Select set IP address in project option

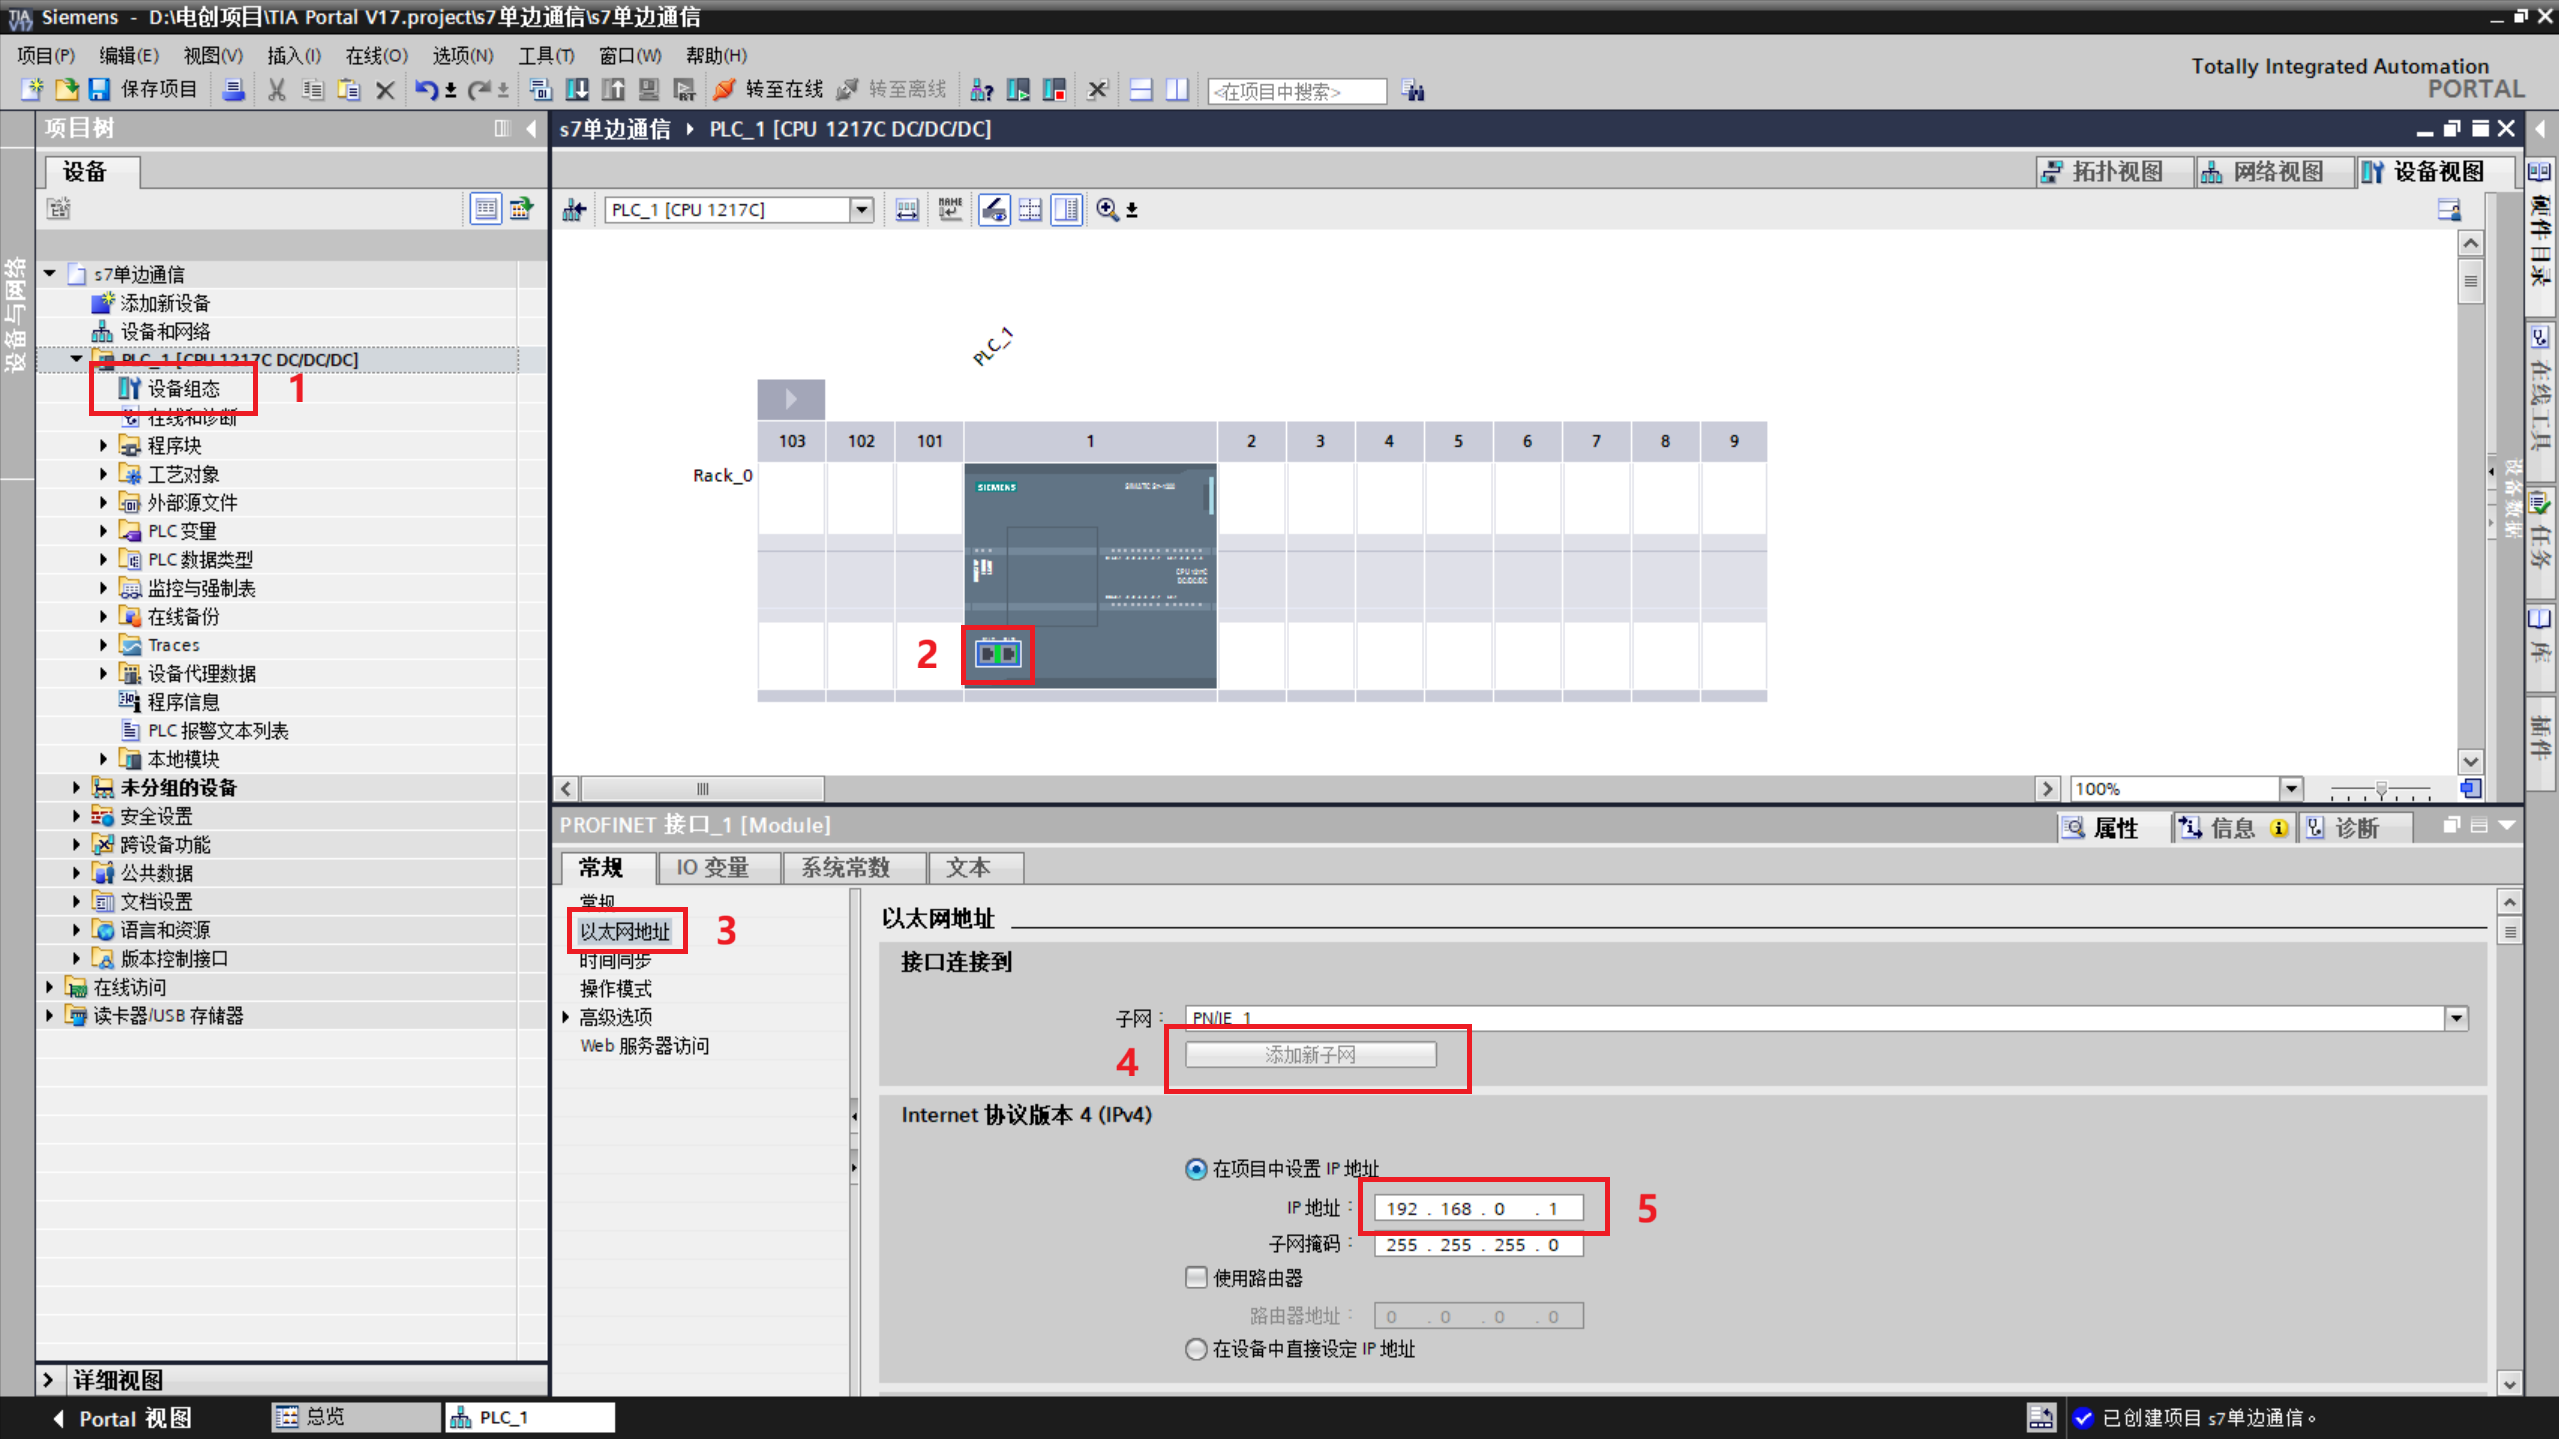1196,1169
